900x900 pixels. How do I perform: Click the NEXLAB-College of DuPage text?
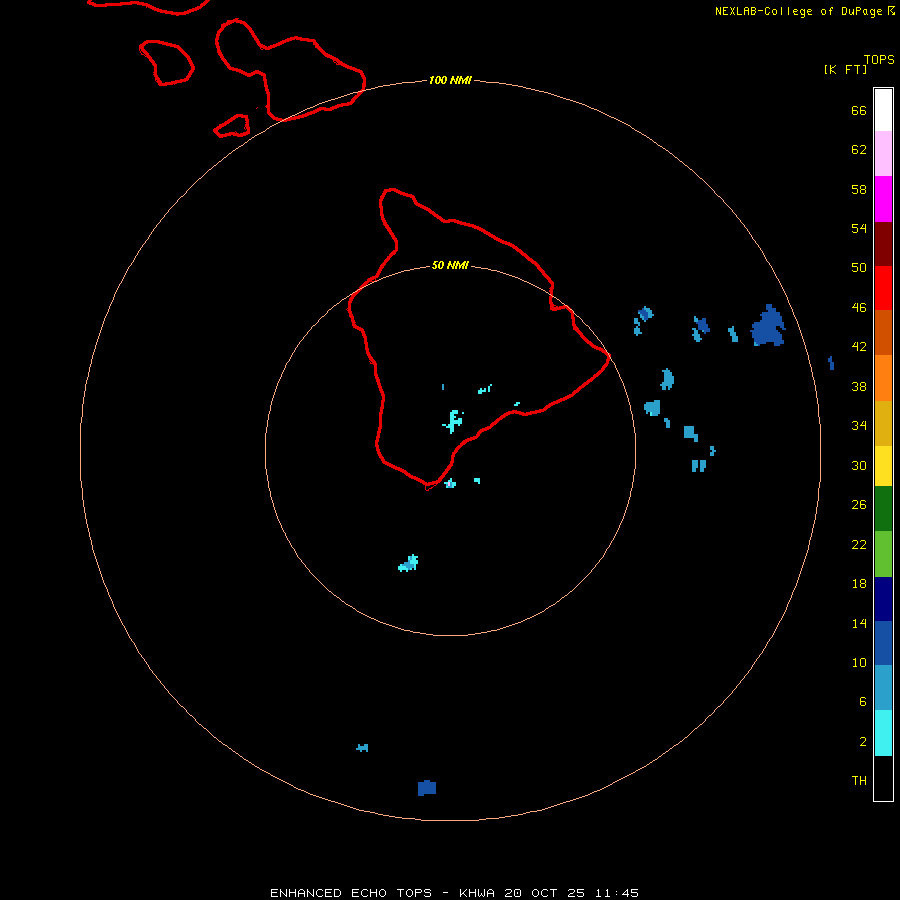point(799,11)
